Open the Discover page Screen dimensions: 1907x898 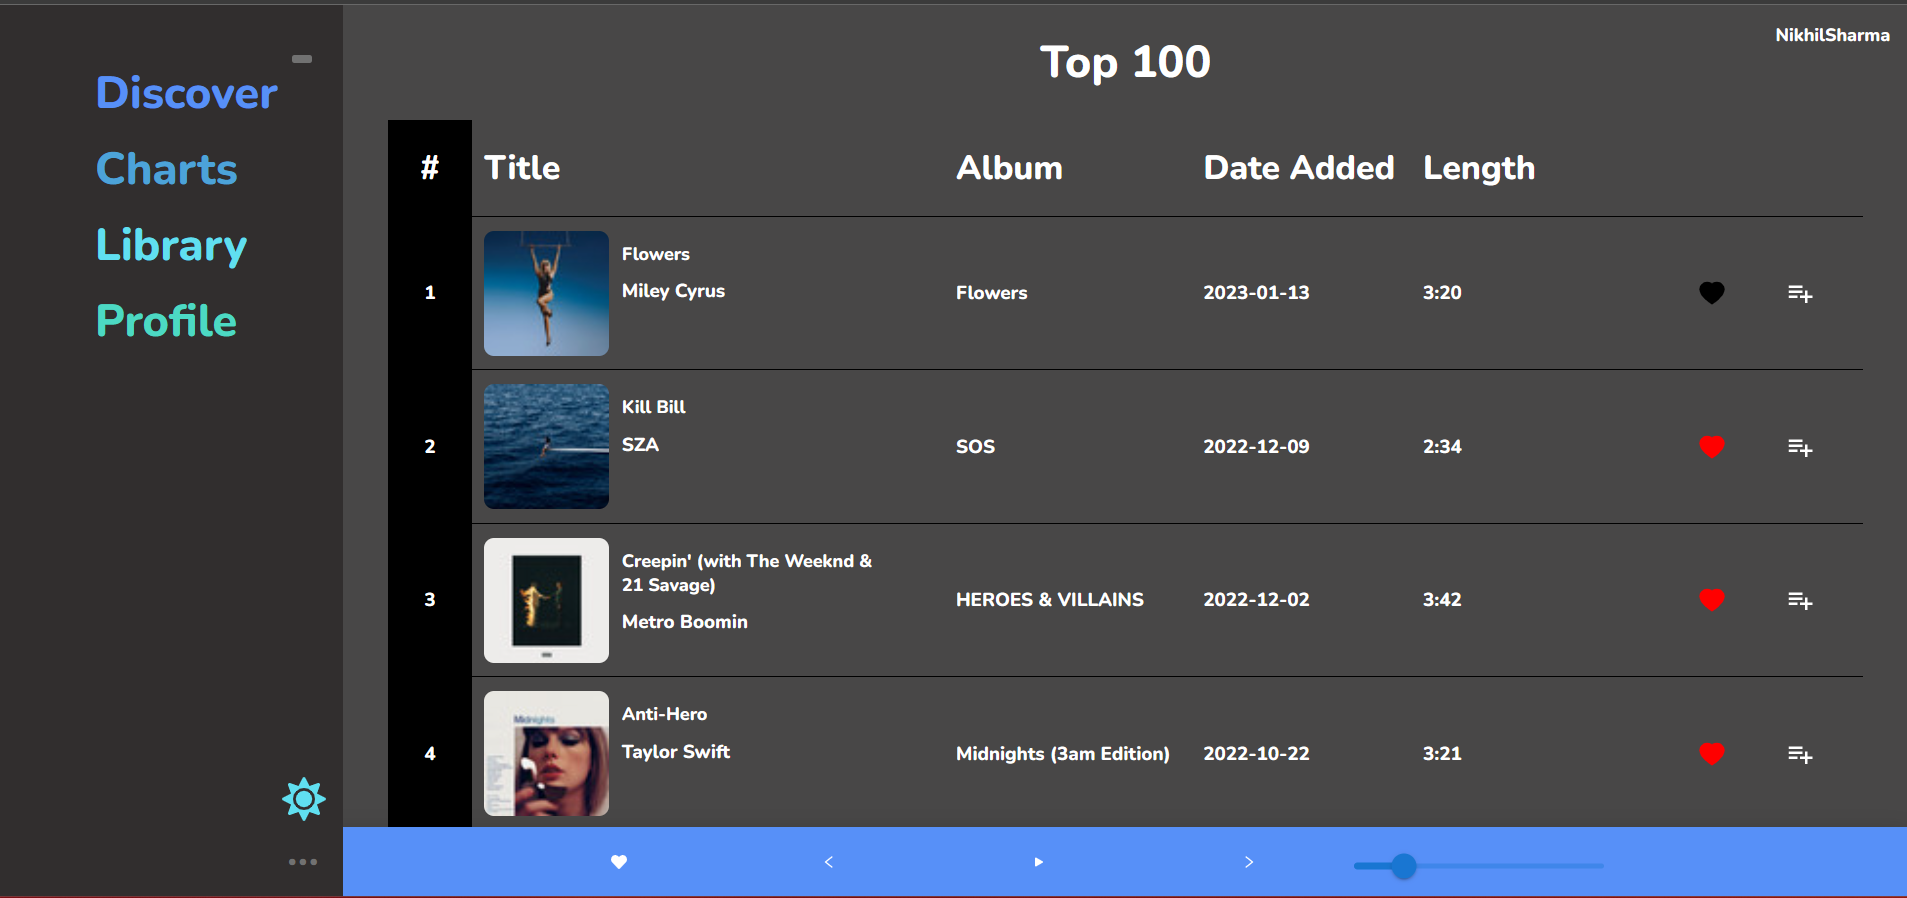coord(187,93)
